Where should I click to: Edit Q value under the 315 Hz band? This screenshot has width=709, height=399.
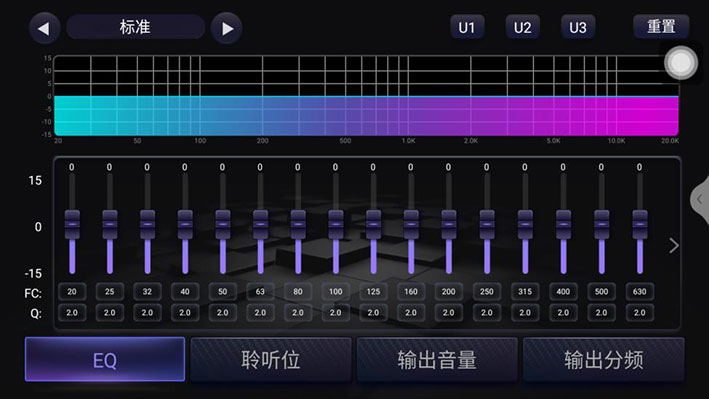pyautogui.click(x=525, y=313)
